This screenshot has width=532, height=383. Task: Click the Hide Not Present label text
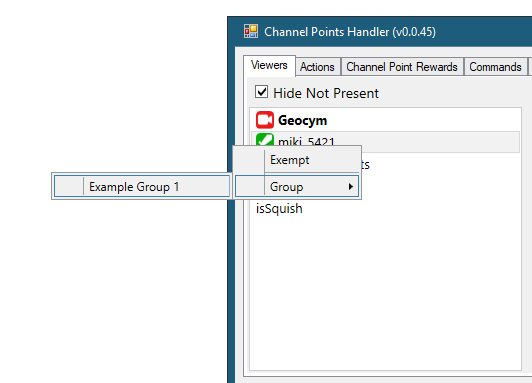tap(326, 93)
